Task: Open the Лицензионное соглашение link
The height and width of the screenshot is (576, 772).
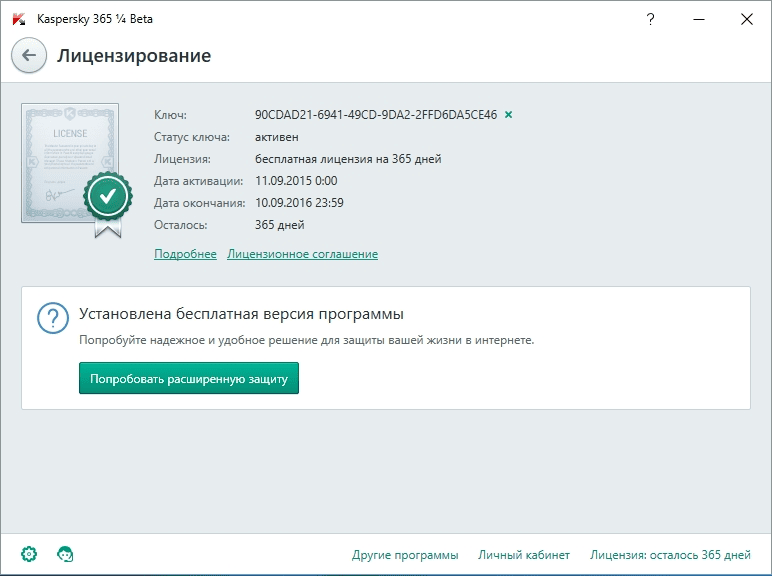Action: [x=302, y=254]
